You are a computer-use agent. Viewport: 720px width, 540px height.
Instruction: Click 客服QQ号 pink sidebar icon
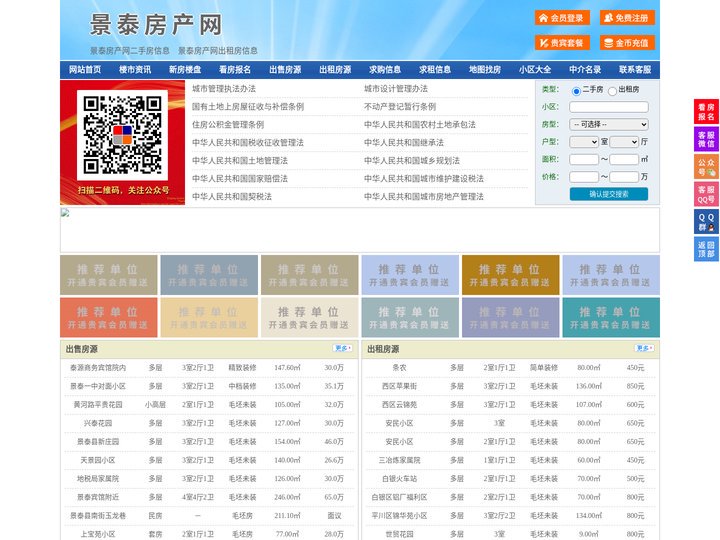pyautogui.click(x=706, y=194)
